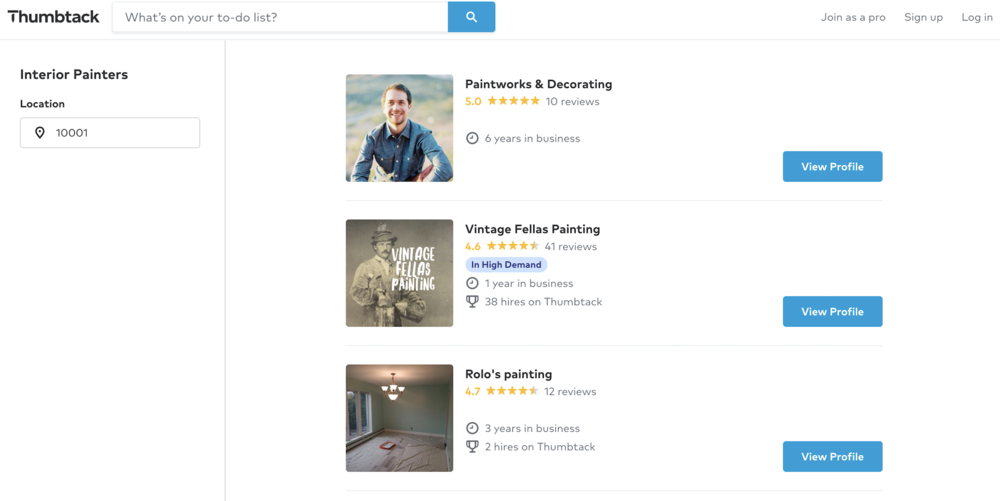Click clock icon next to 6 years in business
Viewport: 1000px width, 501px height.
(472, 138)
